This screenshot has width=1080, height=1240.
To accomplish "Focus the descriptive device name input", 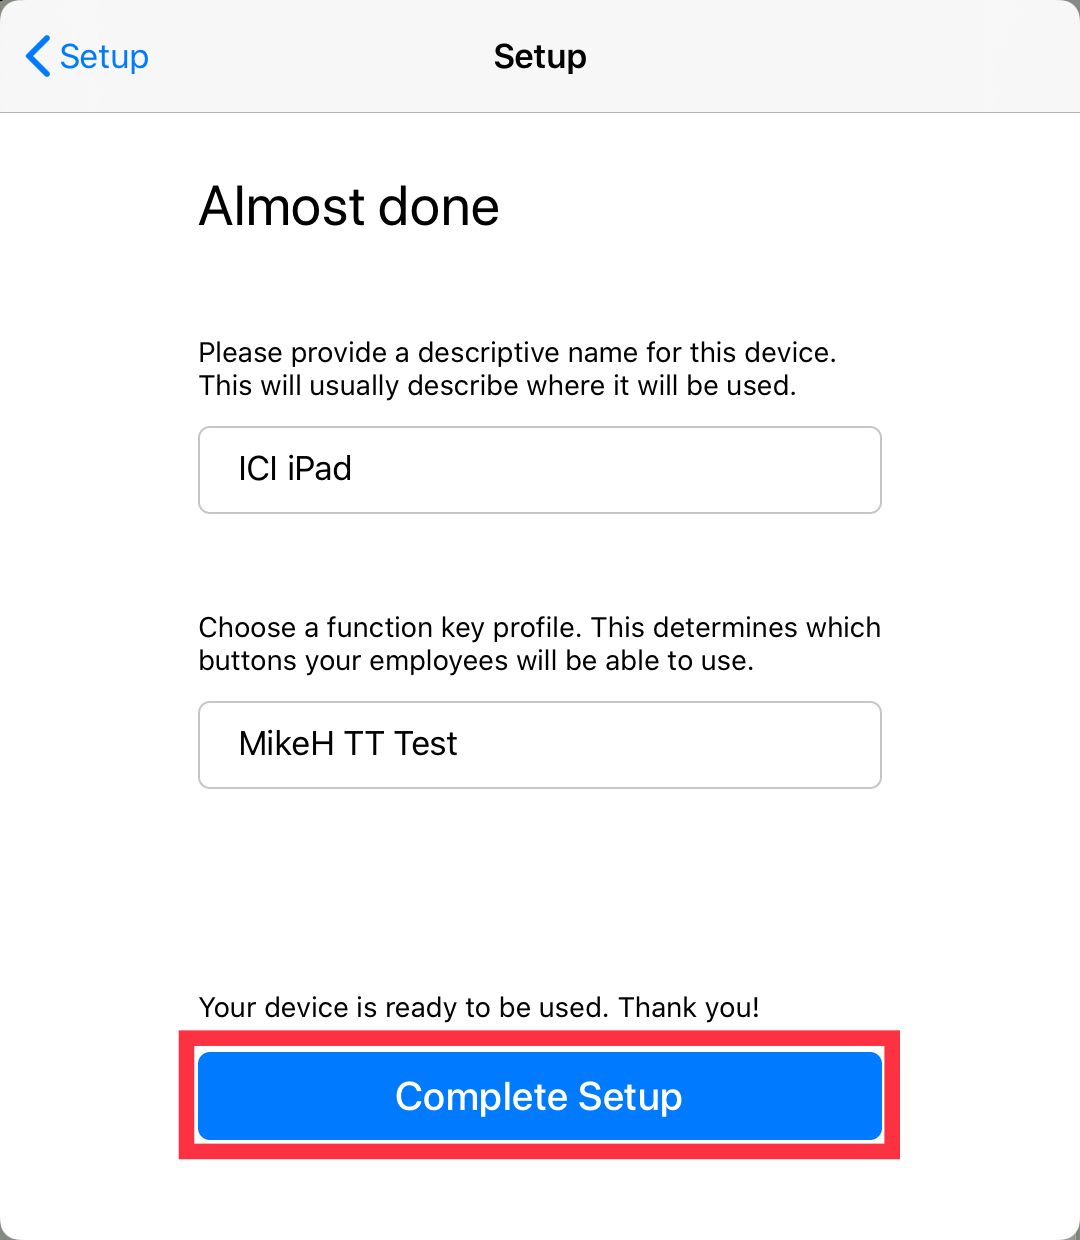I will coord(539,469).
